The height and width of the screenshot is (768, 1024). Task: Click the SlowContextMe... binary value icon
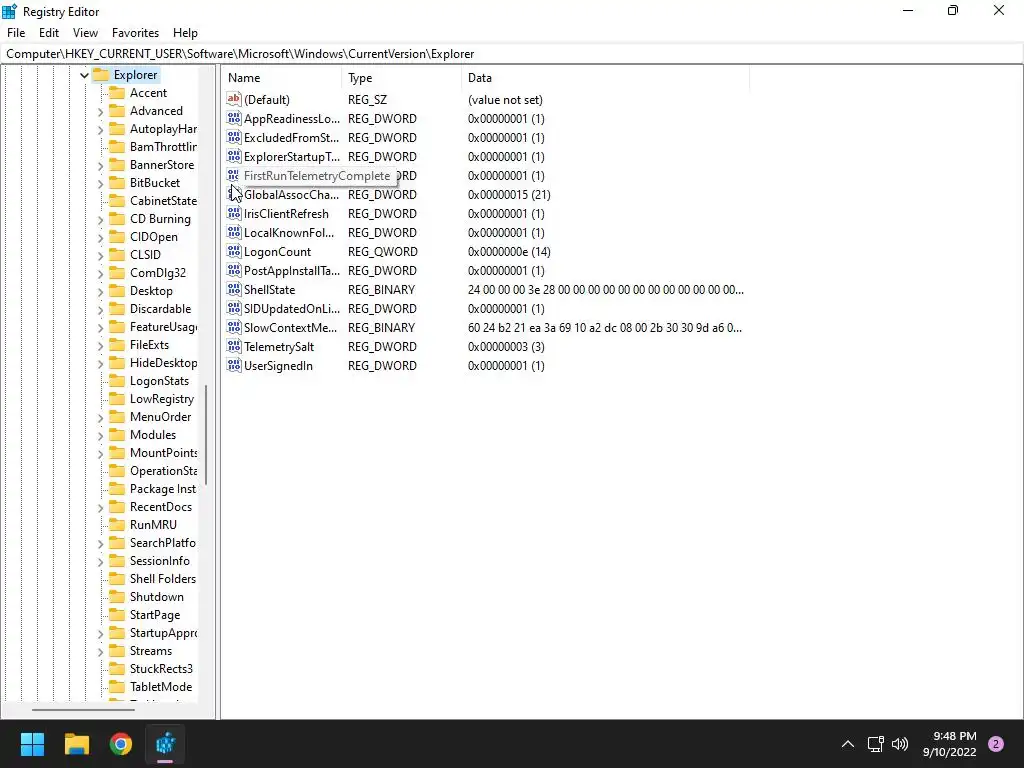coord(234,327)
